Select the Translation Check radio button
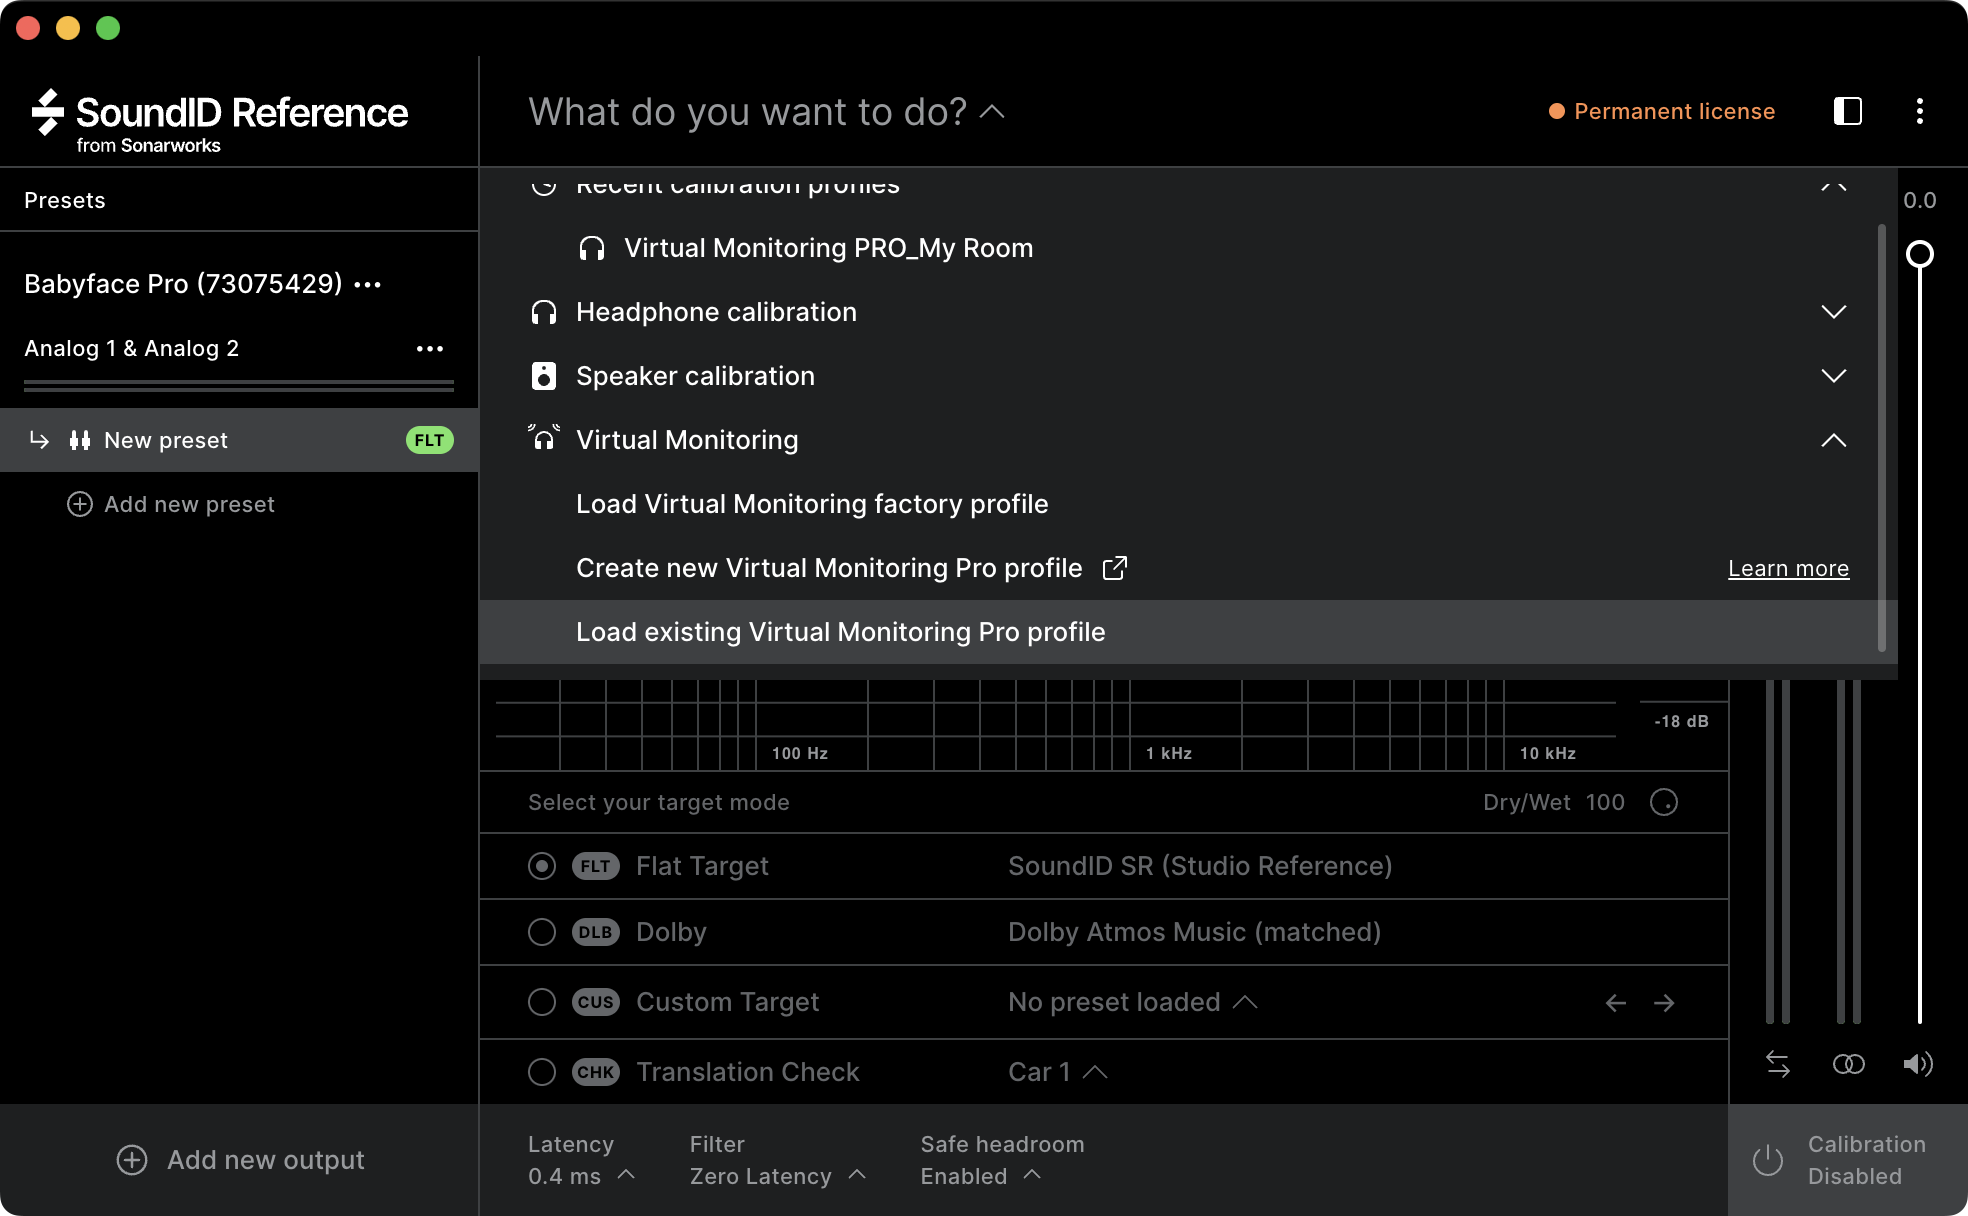 542,1072
